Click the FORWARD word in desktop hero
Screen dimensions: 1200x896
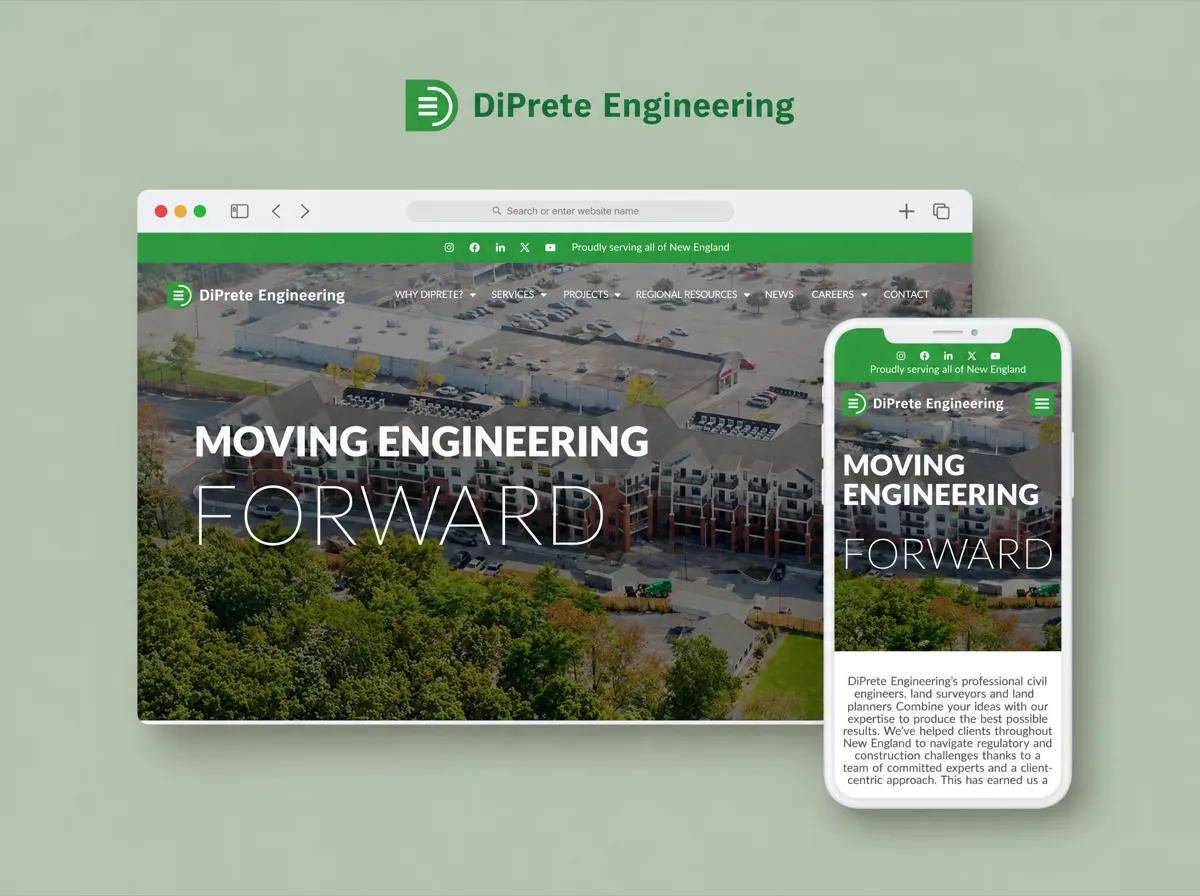point(400,516)
